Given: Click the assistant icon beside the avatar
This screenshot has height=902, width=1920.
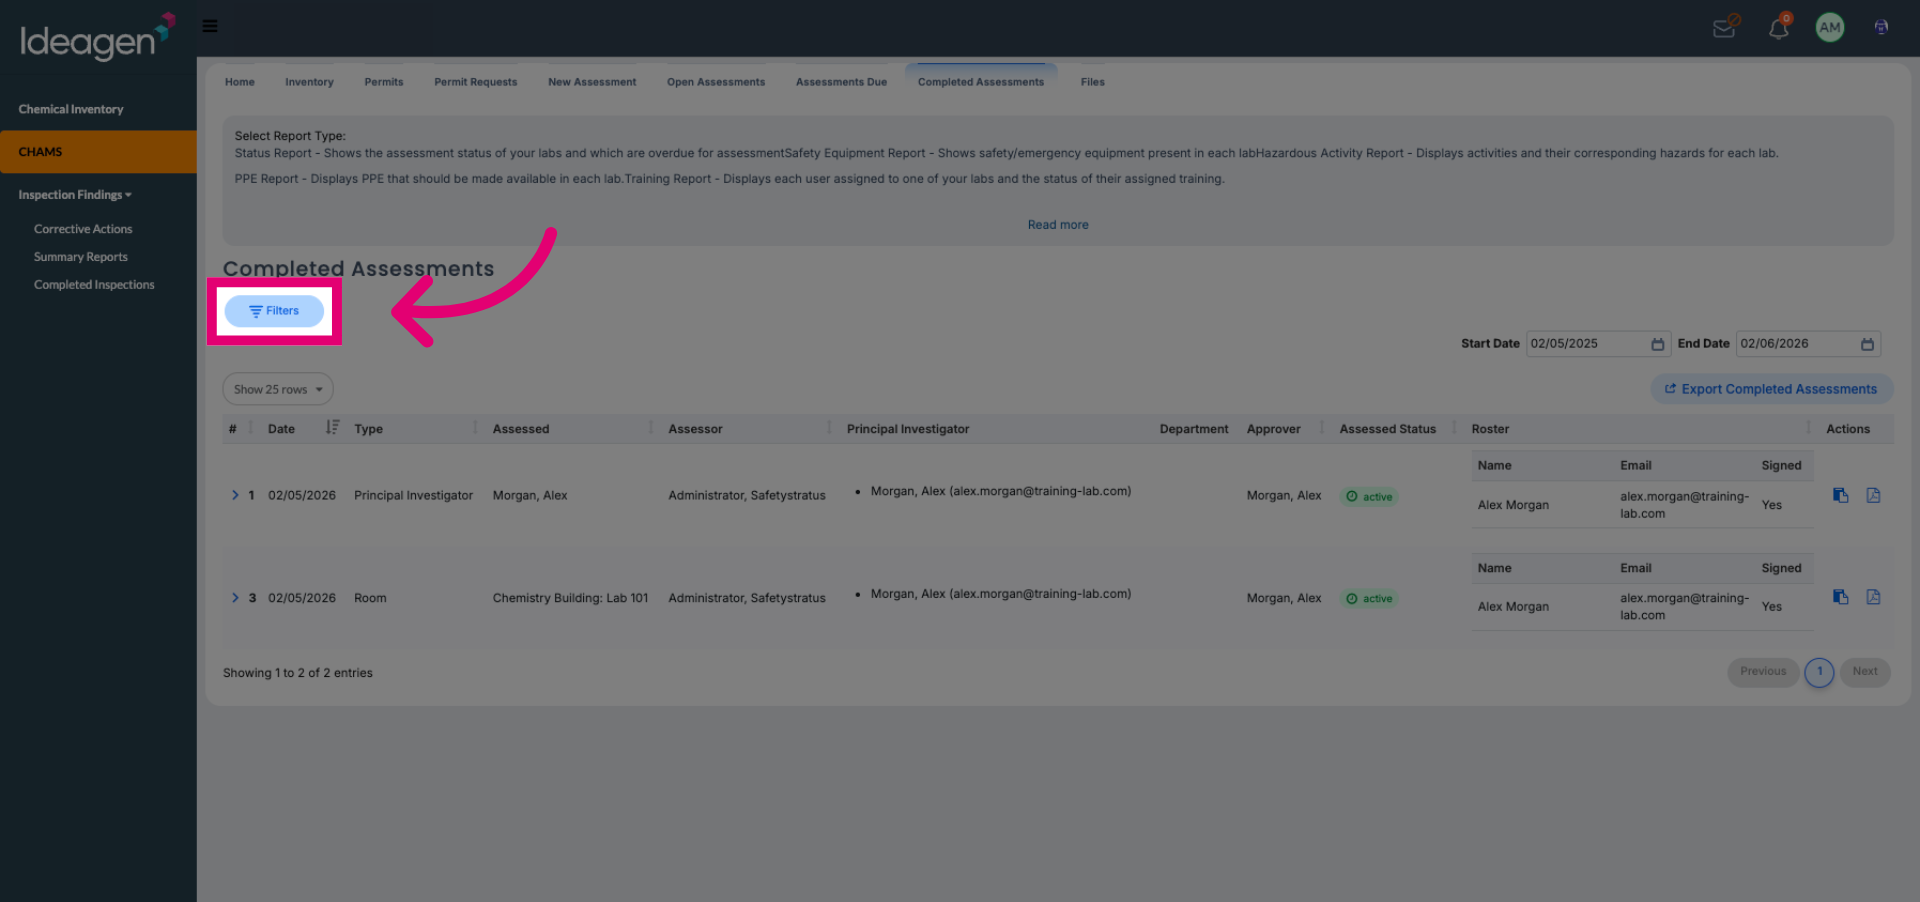Looking at the screenshot, I should coord(1881,28).
